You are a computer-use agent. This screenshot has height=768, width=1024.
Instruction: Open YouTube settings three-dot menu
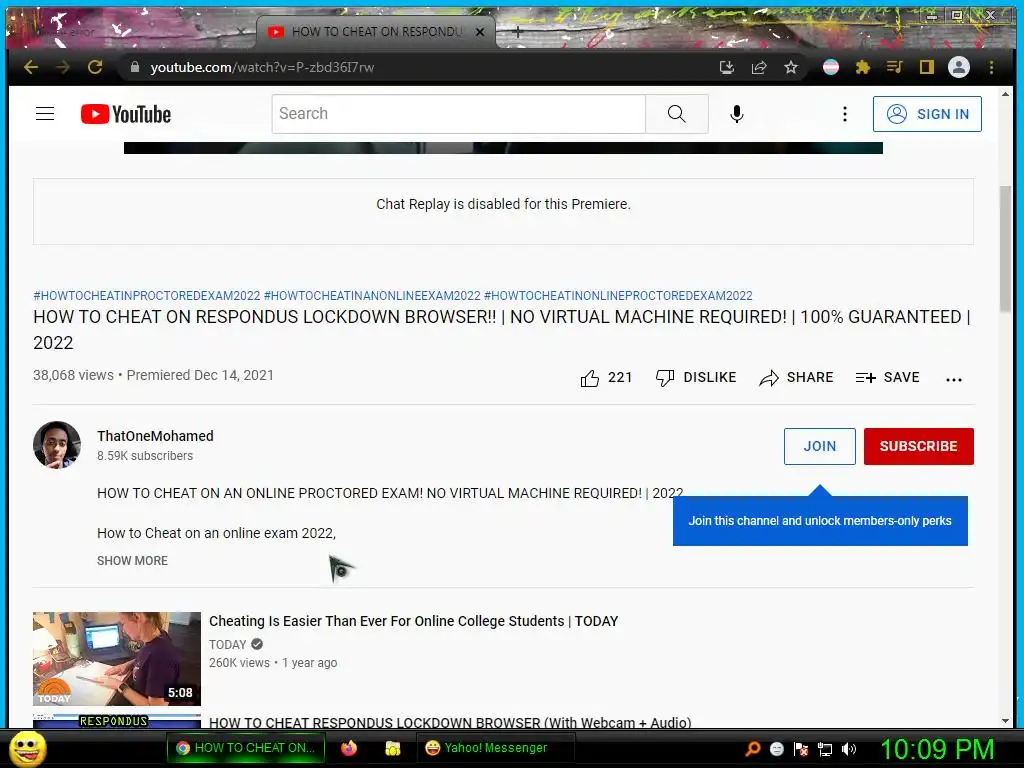point(845,114)
